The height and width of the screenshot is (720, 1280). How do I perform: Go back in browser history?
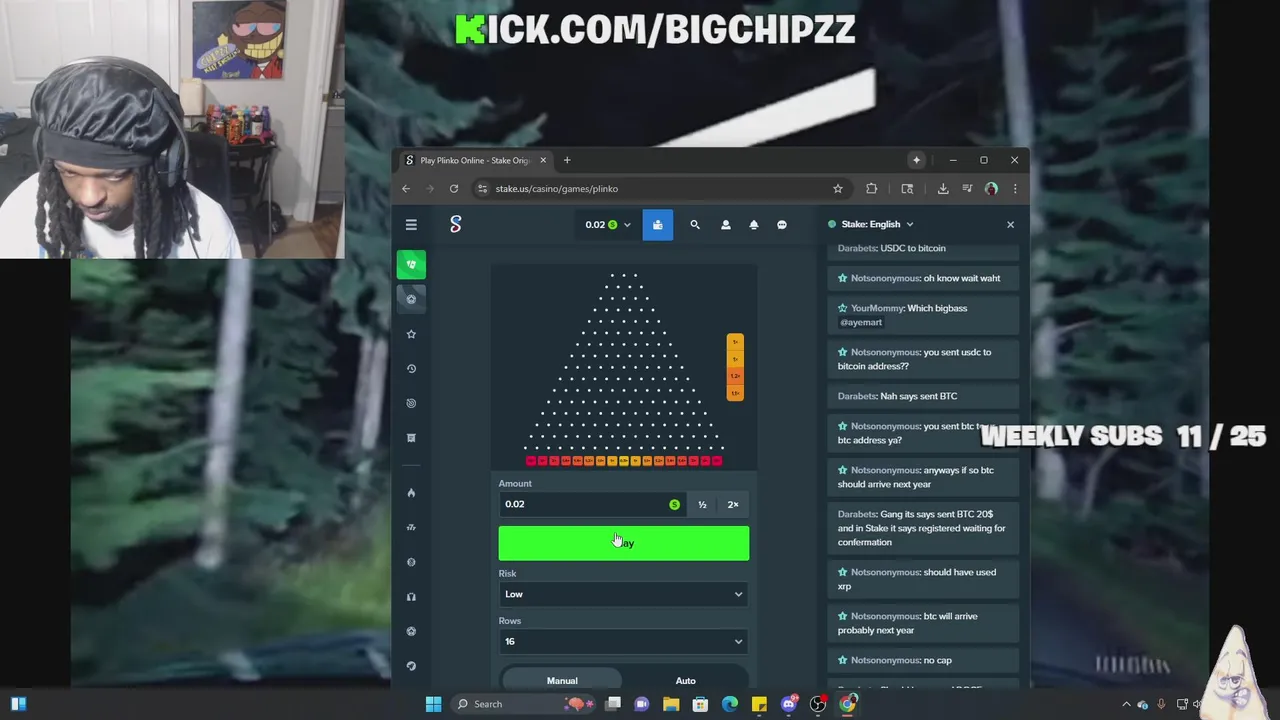pyautogui.click(x=406, y=189)
